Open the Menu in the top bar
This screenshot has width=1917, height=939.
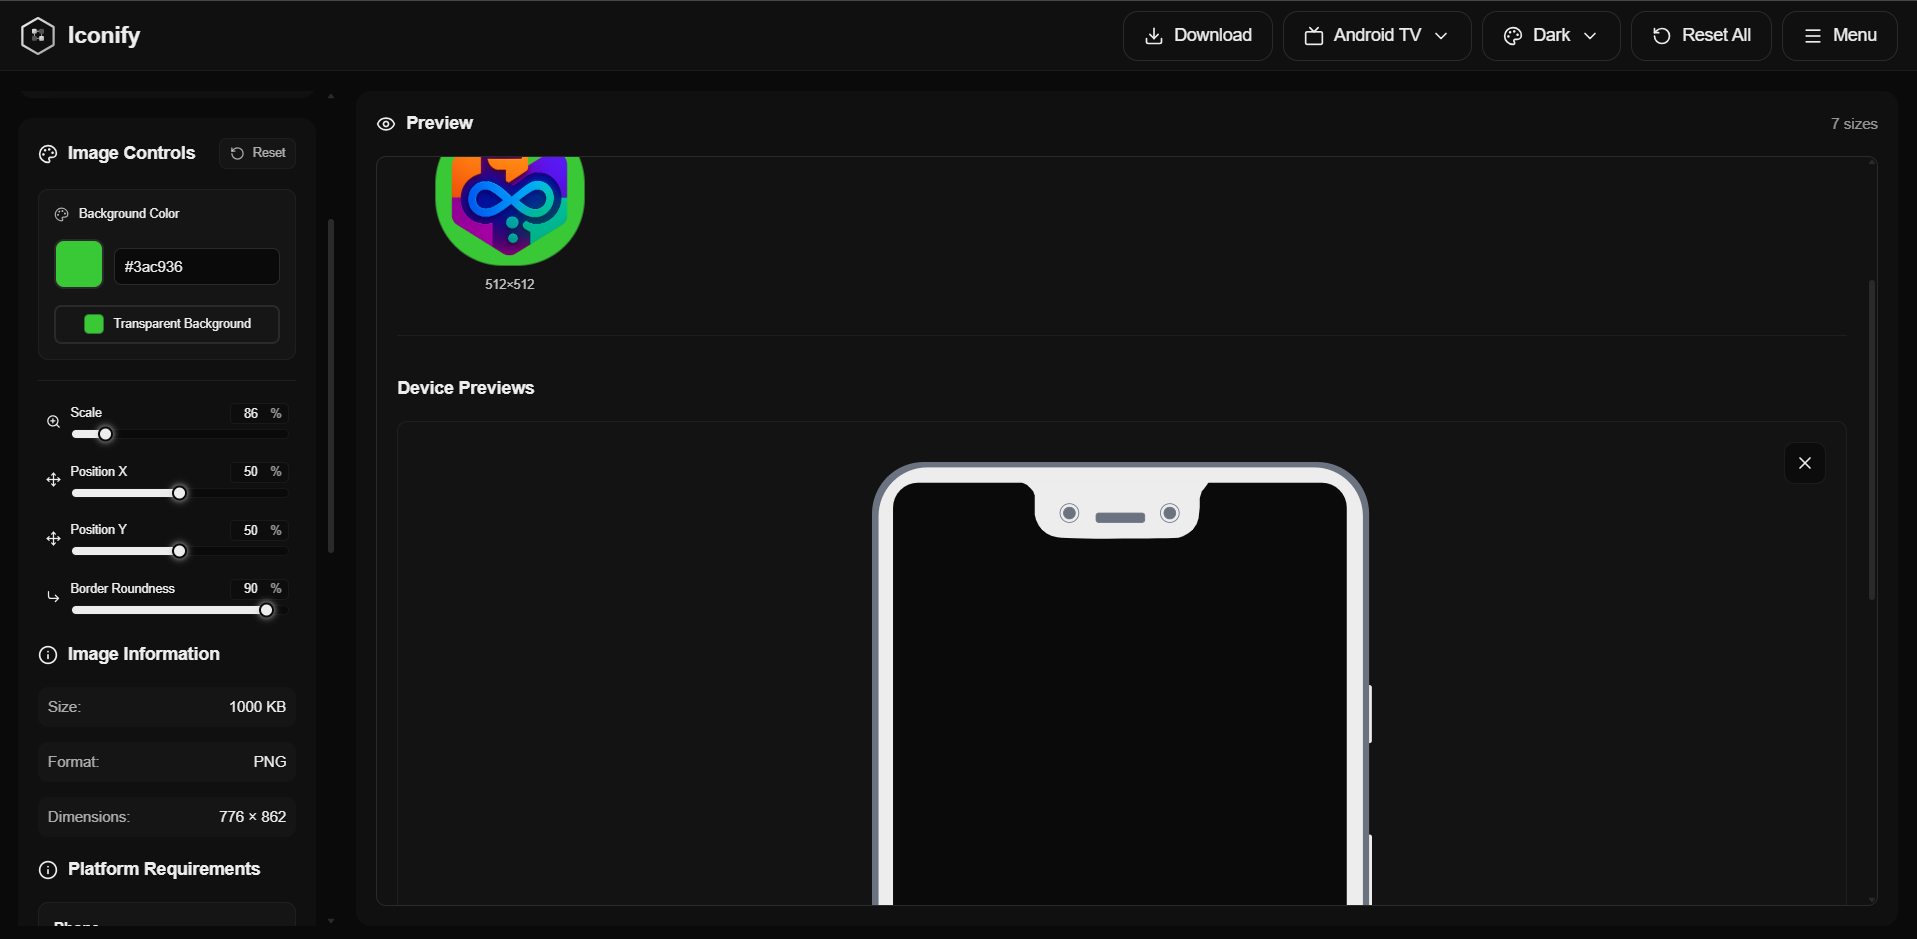pos(1840,35)
